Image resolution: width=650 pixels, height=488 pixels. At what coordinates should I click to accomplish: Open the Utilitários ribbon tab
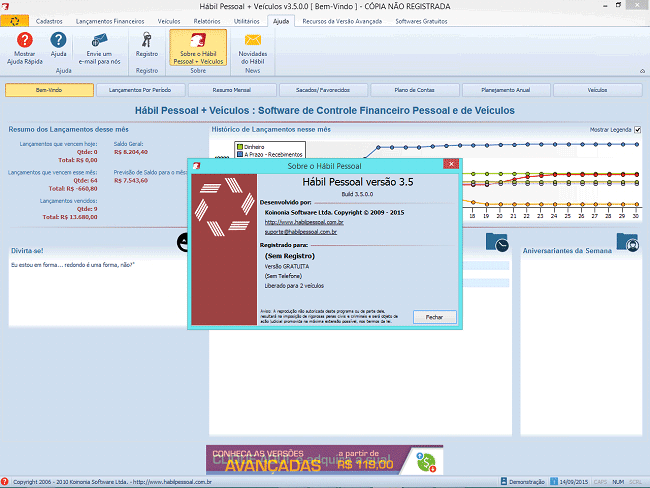click(247, 21)
